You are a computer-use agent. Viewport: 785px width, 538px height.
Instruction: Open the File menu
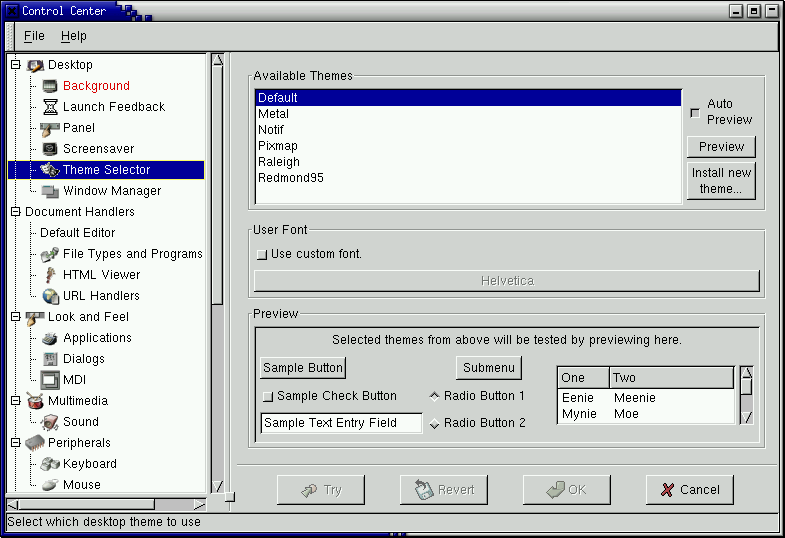(34, 36)
